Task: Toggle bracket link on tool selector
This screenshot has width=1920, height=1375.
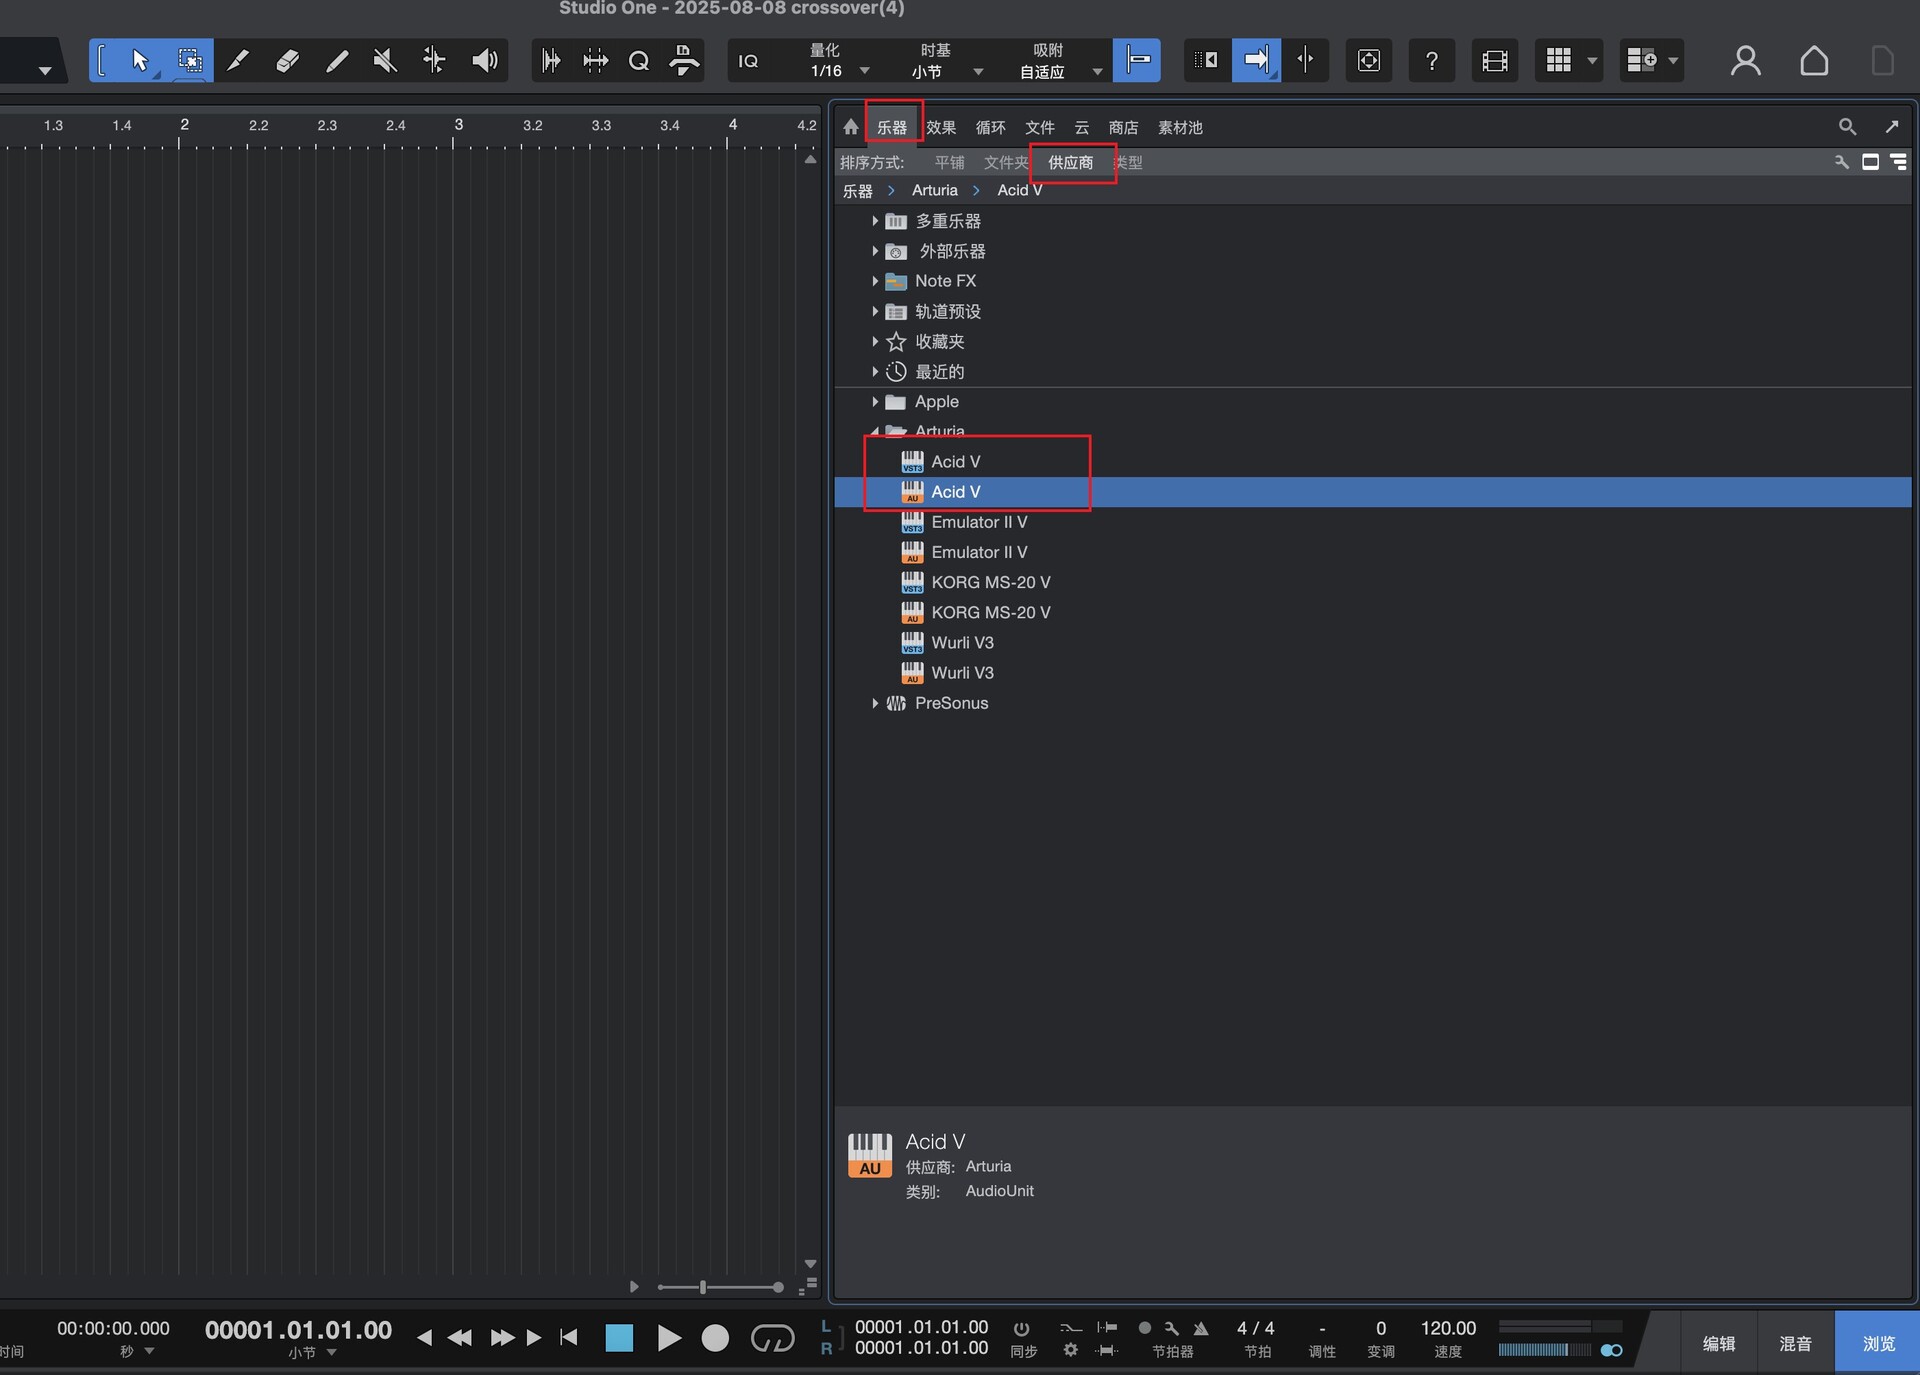Action: click(x=102, y=61)
